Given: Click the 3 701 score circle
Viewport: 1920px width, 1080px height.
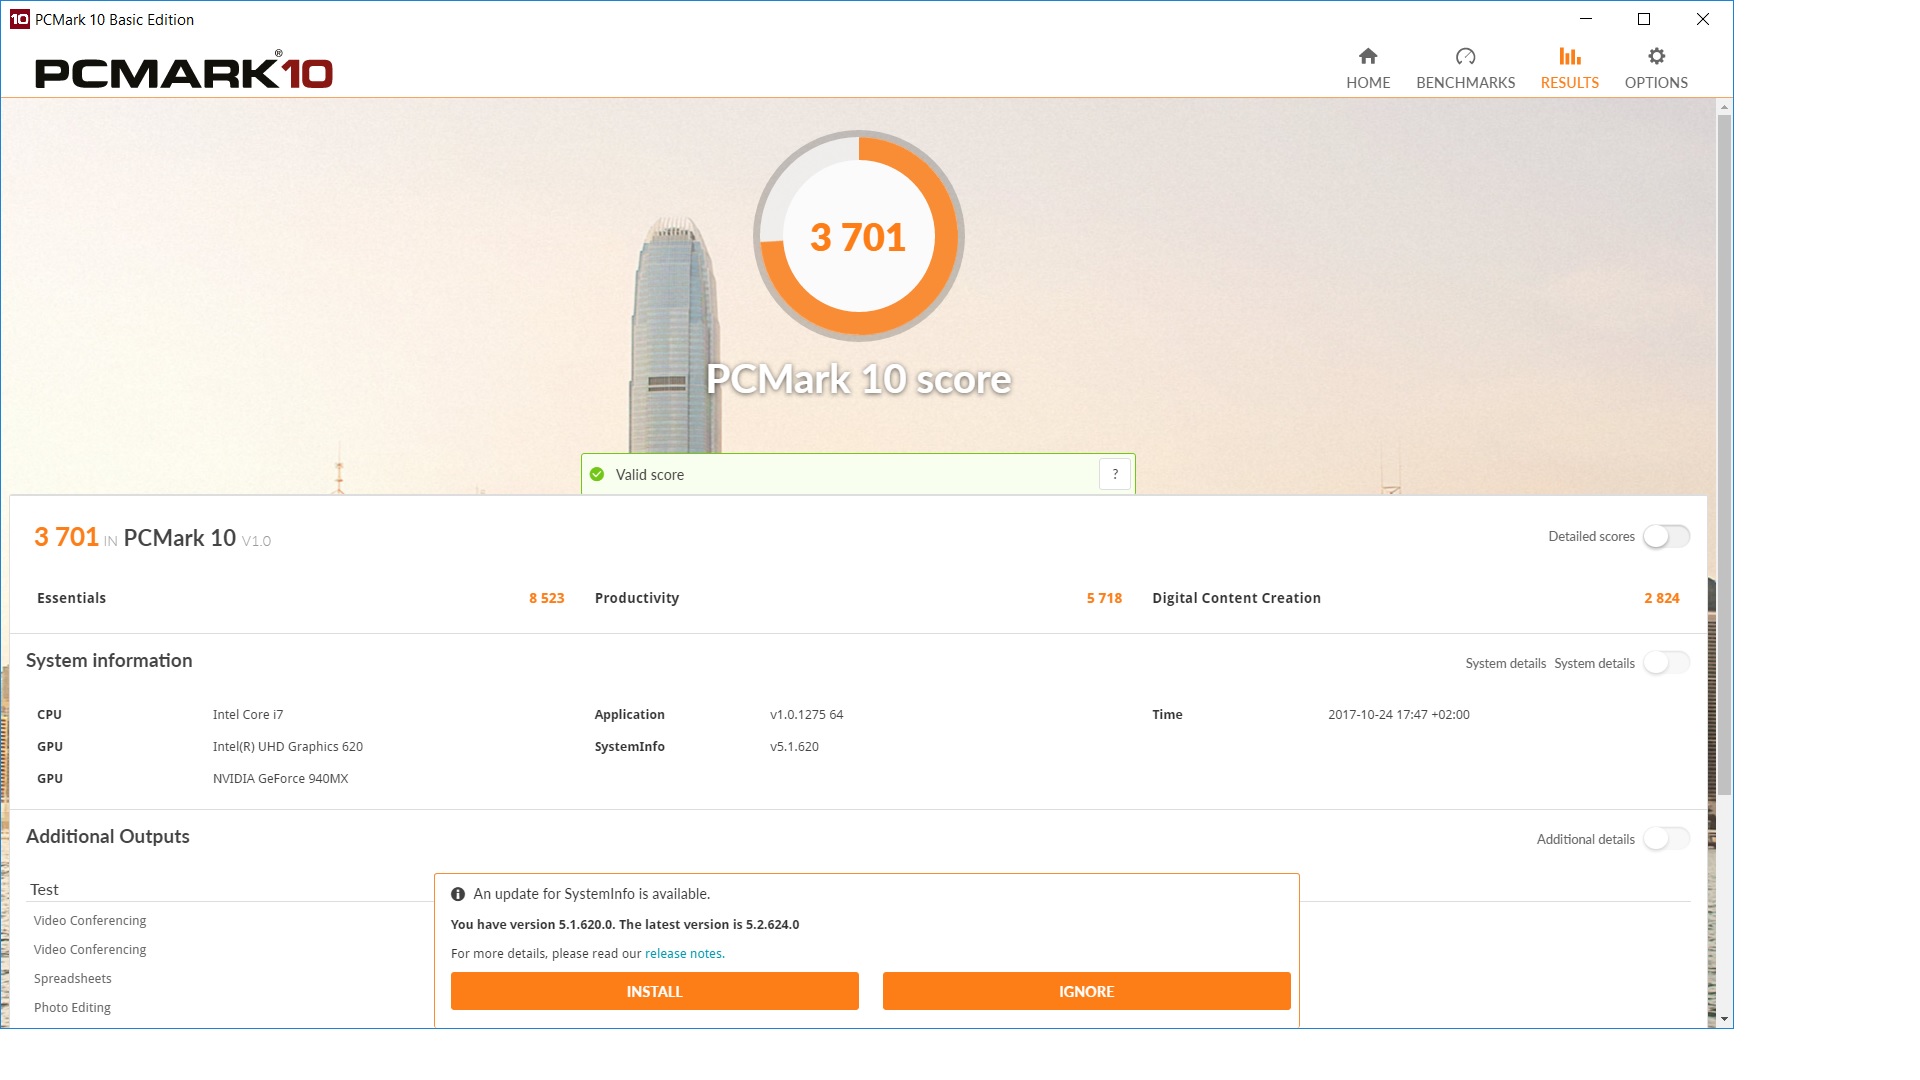Looking at the screenshot, I should [x=858, y=236].
